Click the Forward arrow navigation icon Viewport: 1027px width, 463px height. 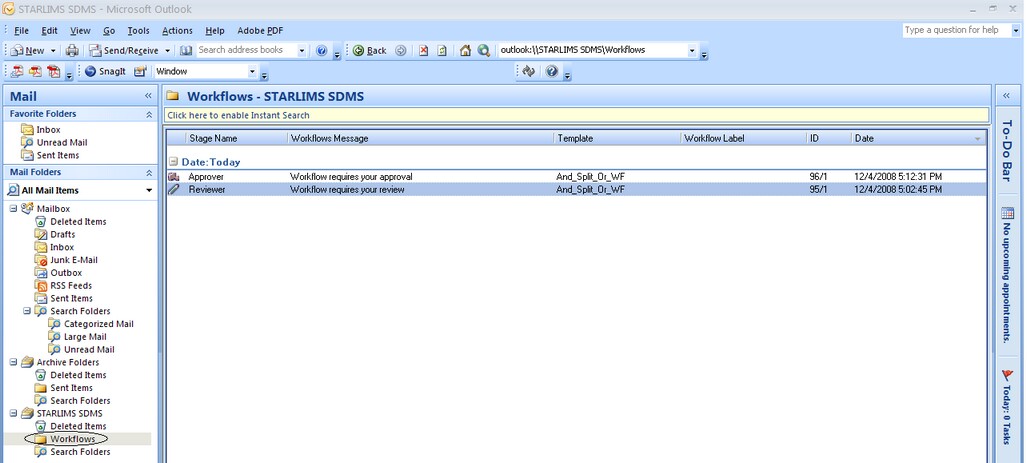click(401, 50)
